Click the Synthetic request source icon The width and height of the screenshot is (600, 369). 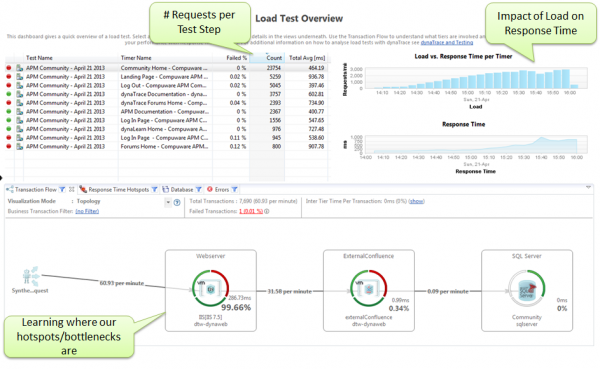click(31, 276)
